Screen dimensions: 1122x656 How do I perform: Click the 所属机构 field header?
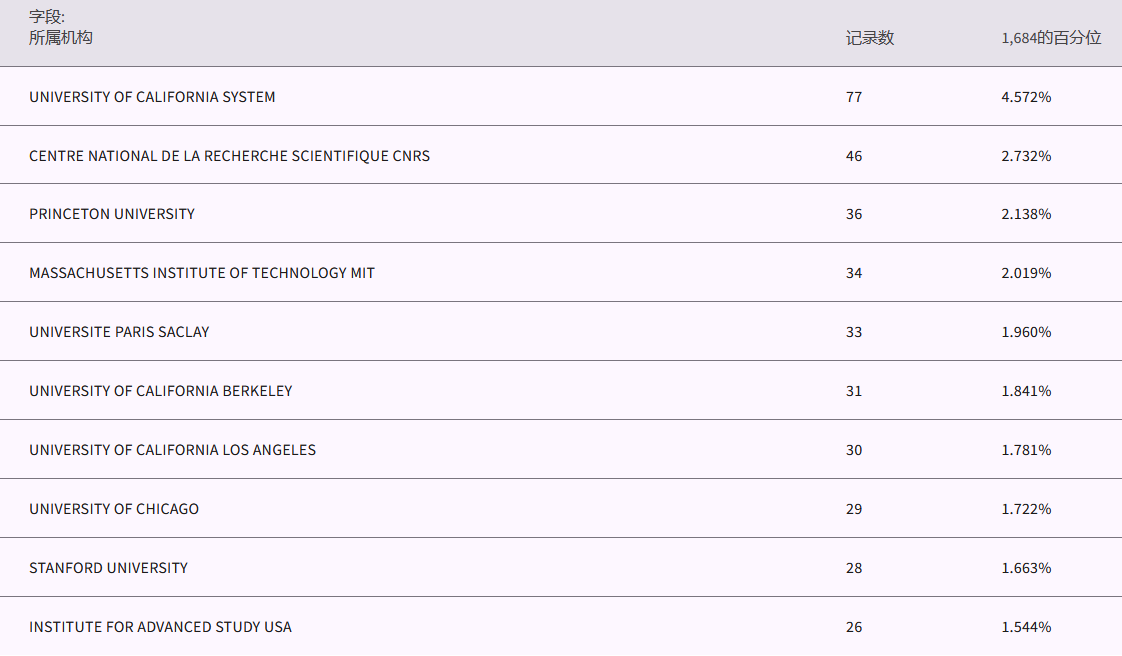(x=61, y=38)
